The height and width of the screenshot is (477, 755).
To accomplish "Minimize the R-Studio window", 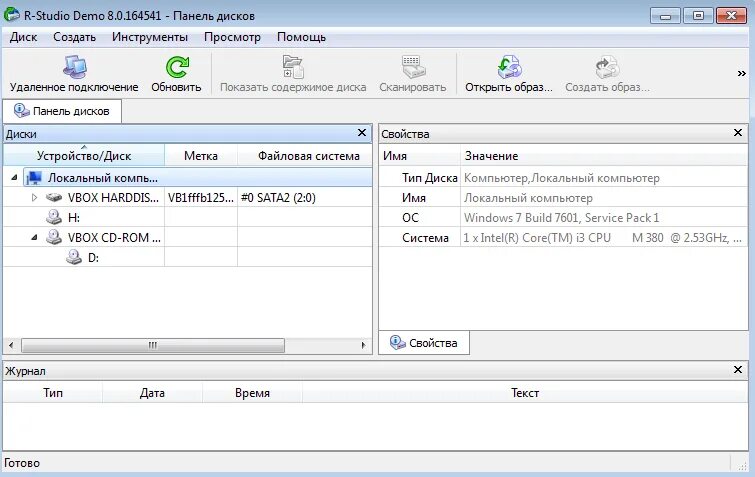I will pyautogui.click(x=665, y=16).
